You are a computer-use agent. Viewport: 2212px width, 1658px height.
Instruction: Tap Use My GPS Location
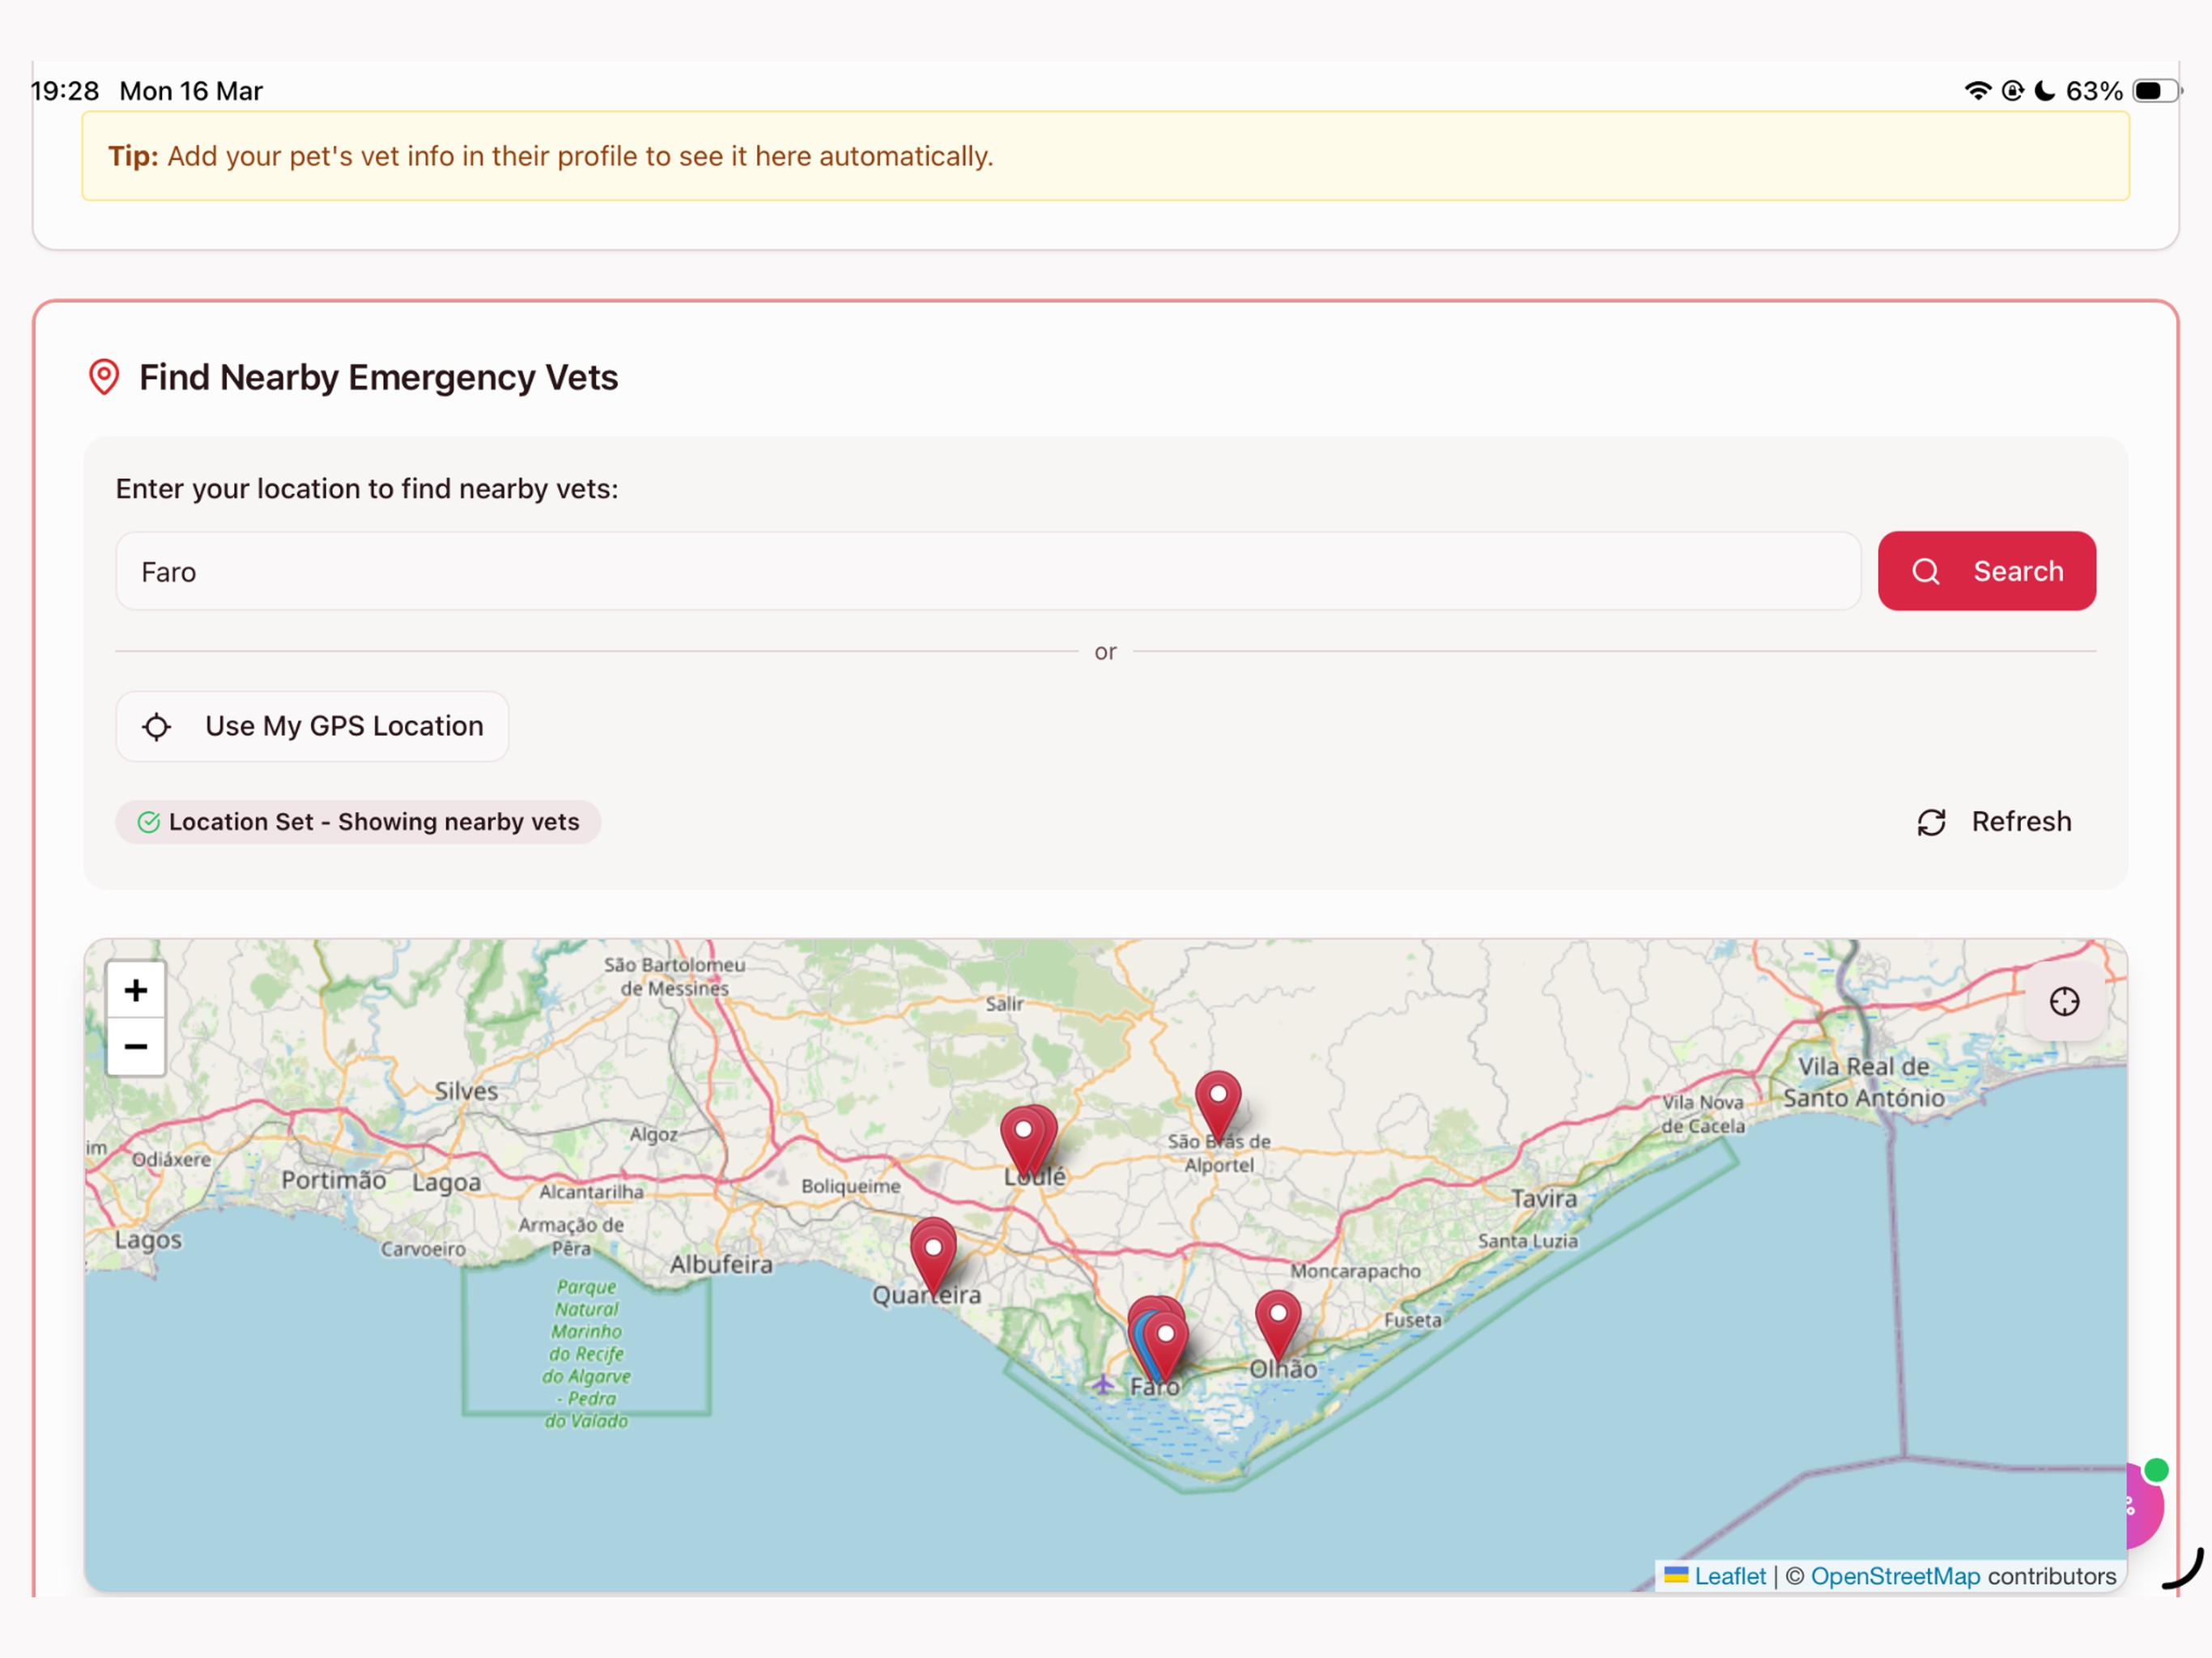[x=312, y=726]
